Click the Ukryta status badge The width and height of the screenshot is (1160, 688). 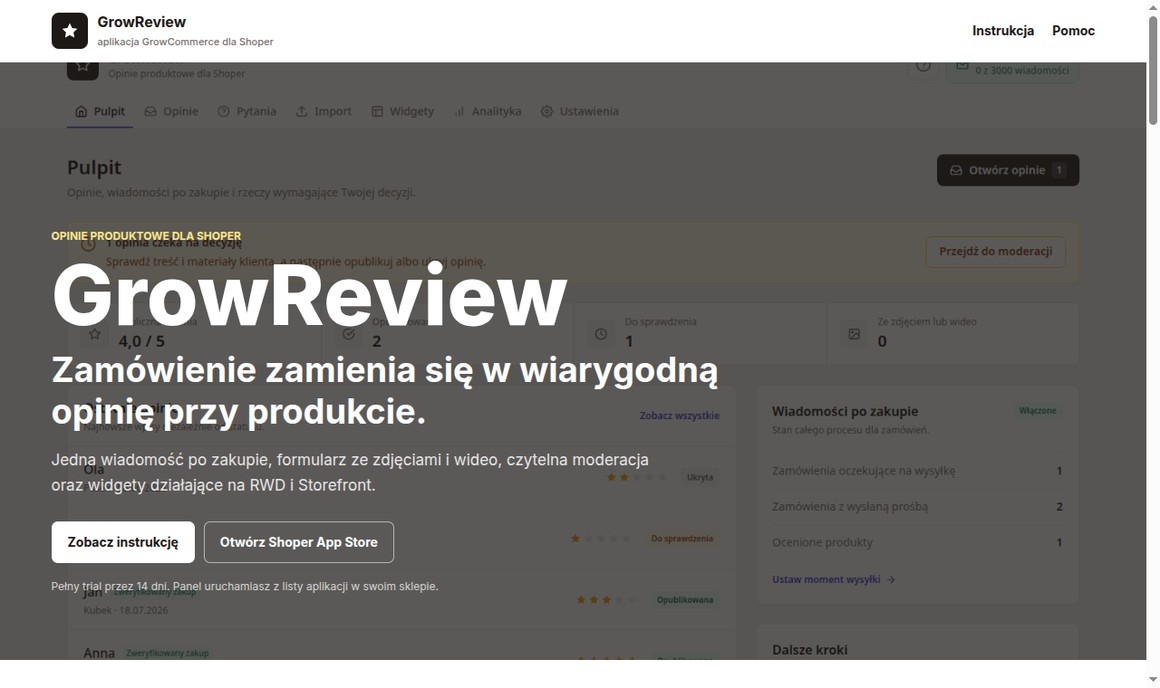coord(700,477)
